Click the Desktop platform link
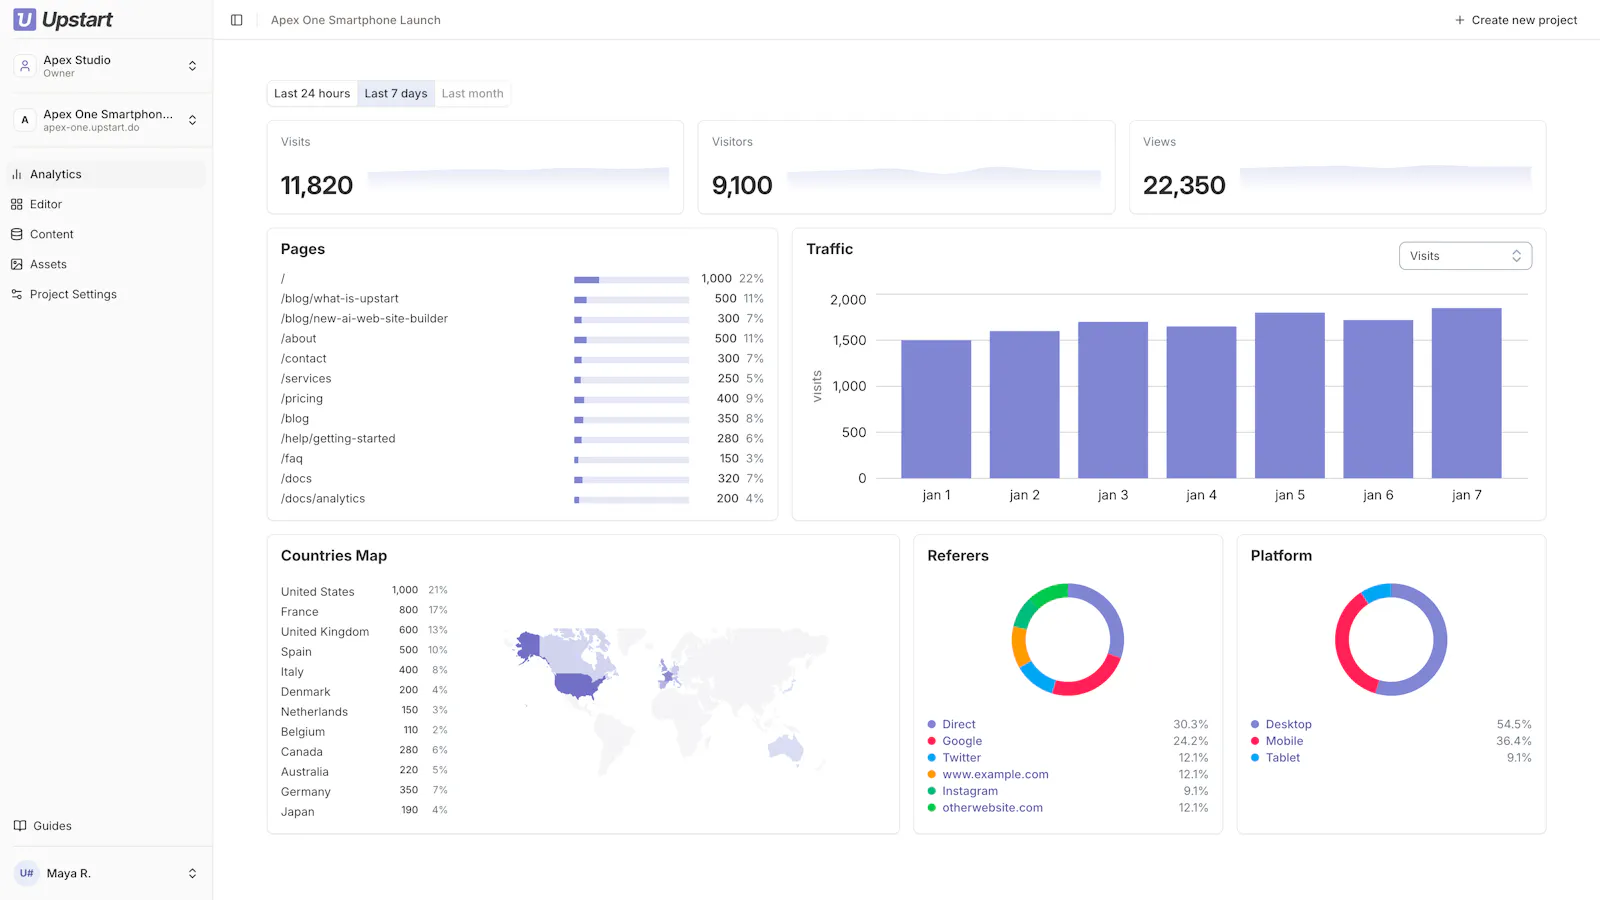The width and height of the screenshot is (1600, 900). [x=1289, y=724]
